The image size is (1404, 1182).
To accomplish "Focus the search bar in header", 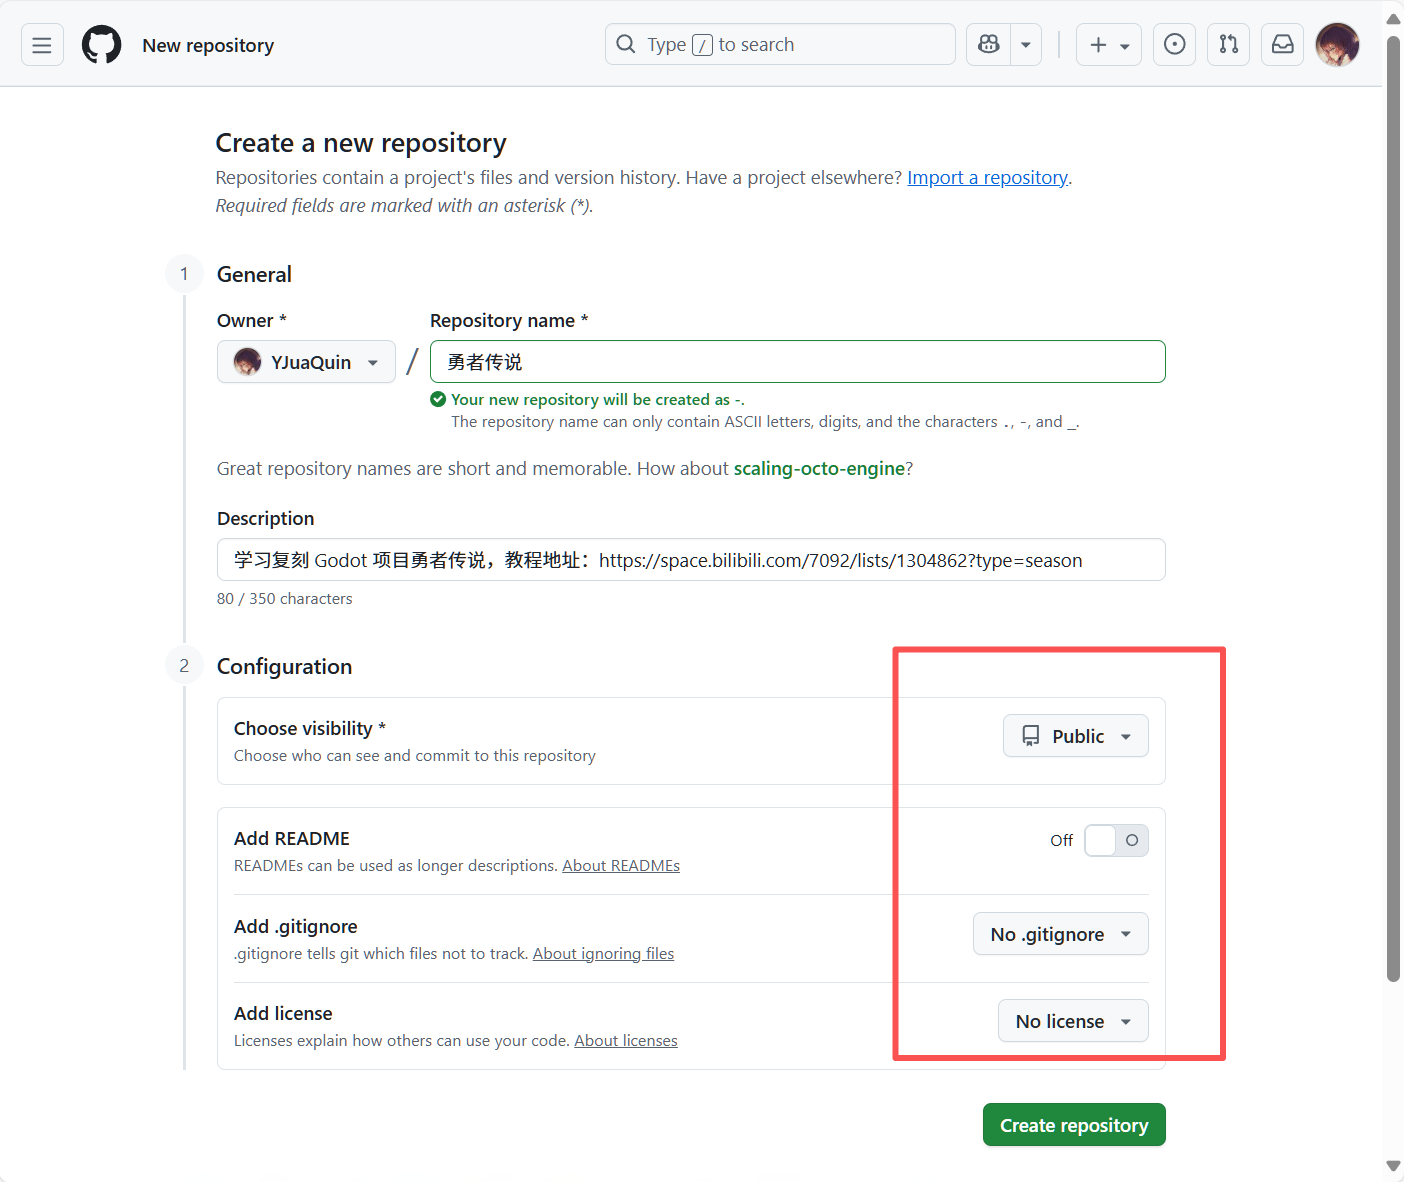I will pyautogui.click(x=780, y=45).
